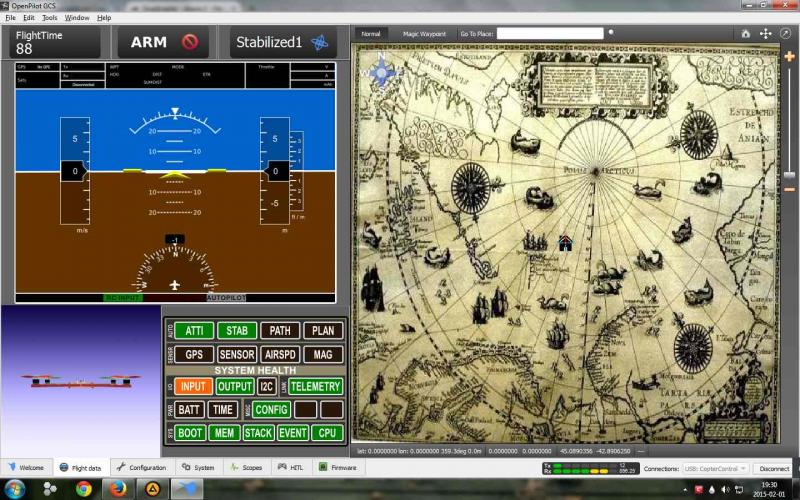
Task: Open the Scopes tab
Action: (x=246, y=467)
